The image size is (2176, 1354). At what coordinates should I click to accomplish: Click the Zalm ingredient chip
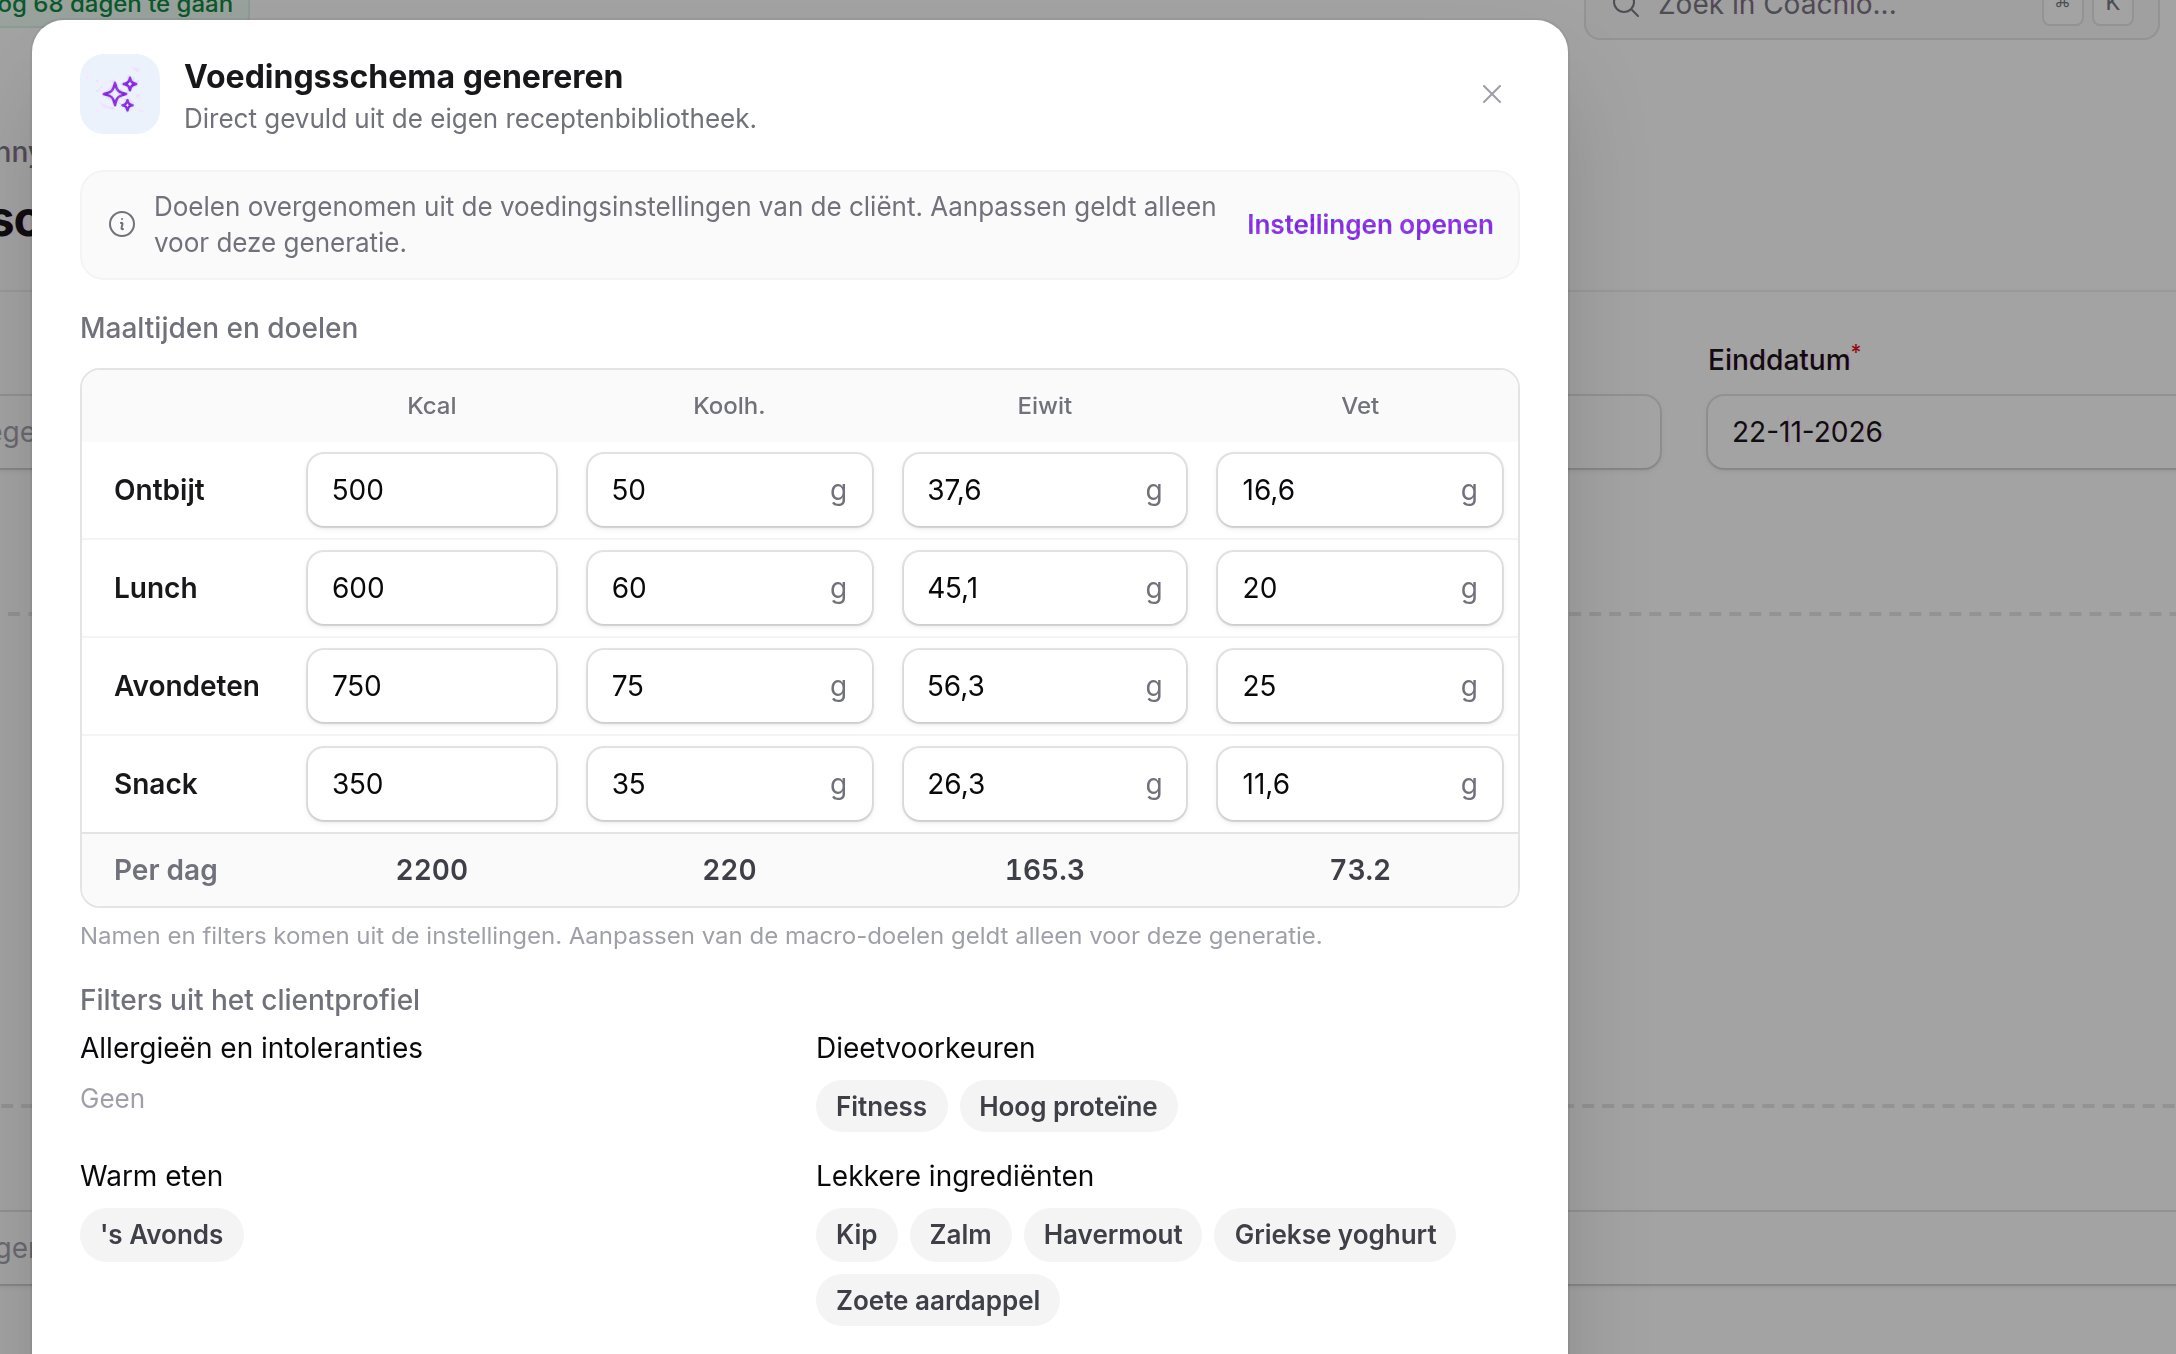960,1235
